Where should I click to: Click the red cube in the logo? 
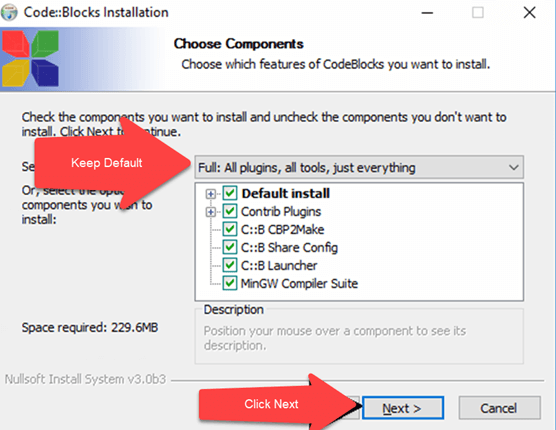pyautogui.click(x=16, y=44)
